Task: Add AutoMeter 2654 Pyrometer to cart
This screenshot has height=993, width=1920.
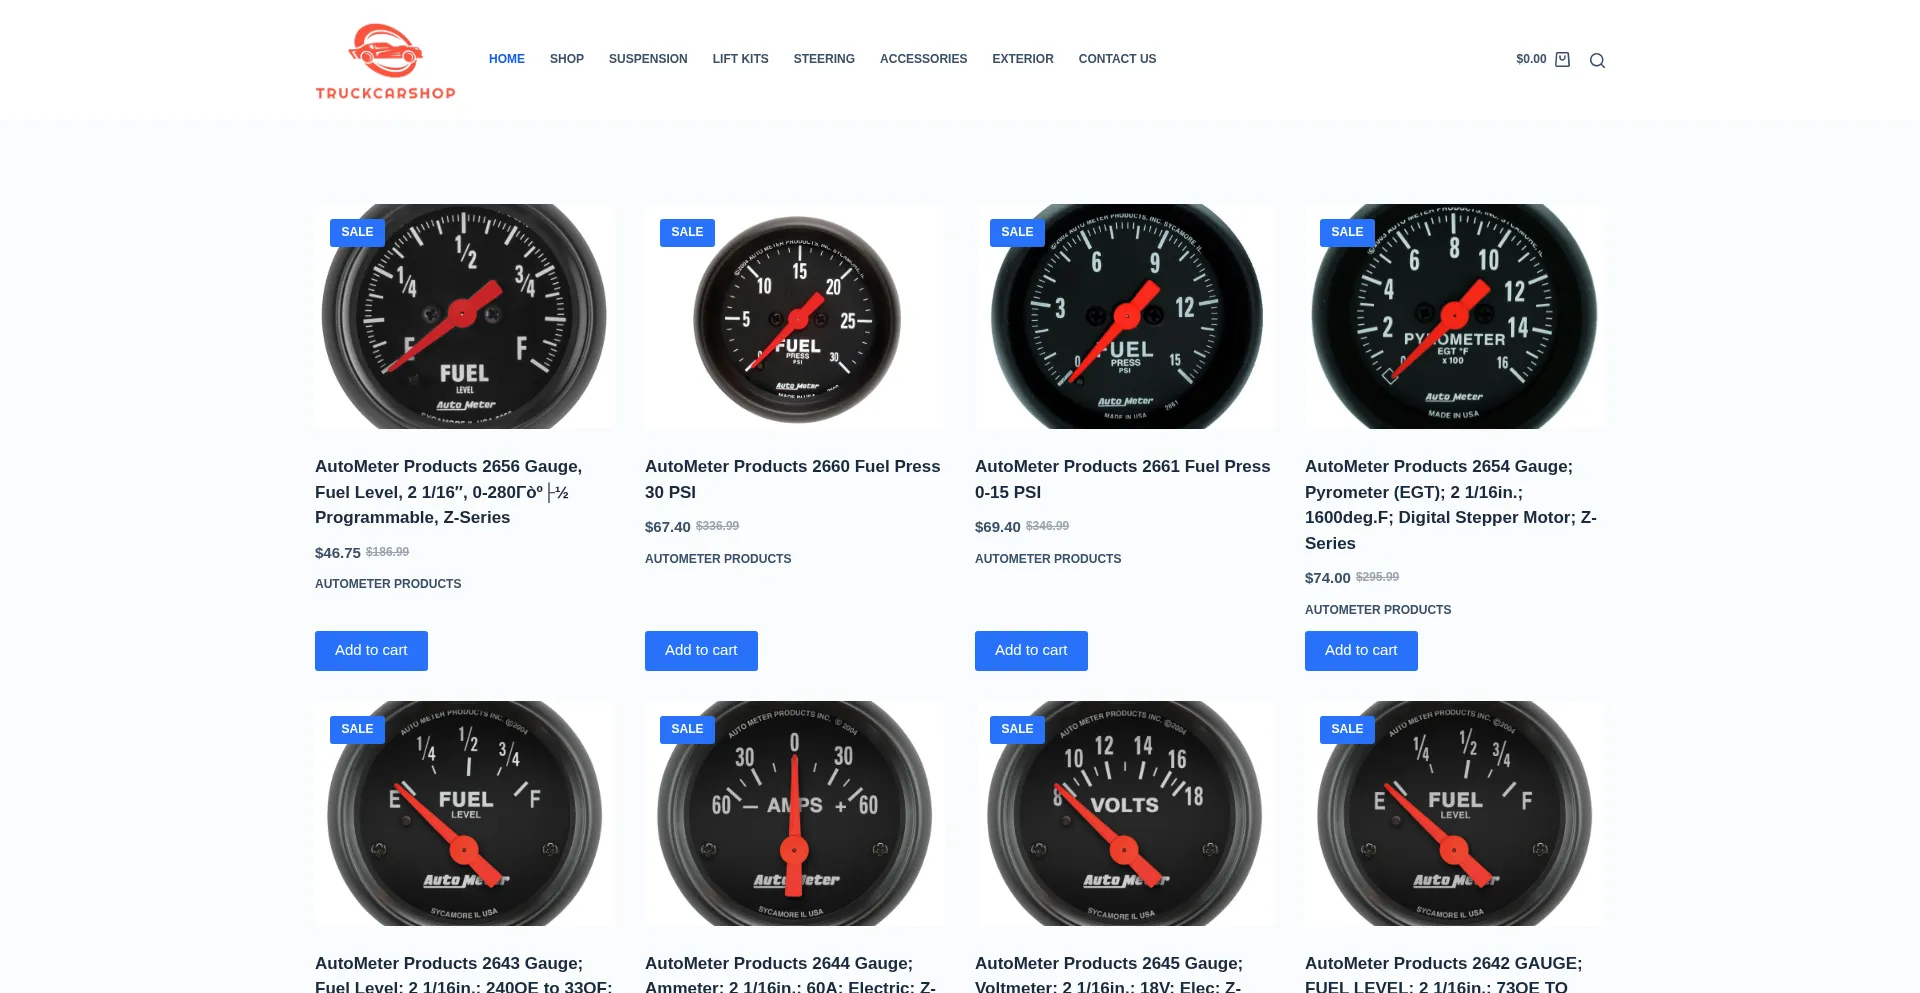Action: (x=1360, y=650)
